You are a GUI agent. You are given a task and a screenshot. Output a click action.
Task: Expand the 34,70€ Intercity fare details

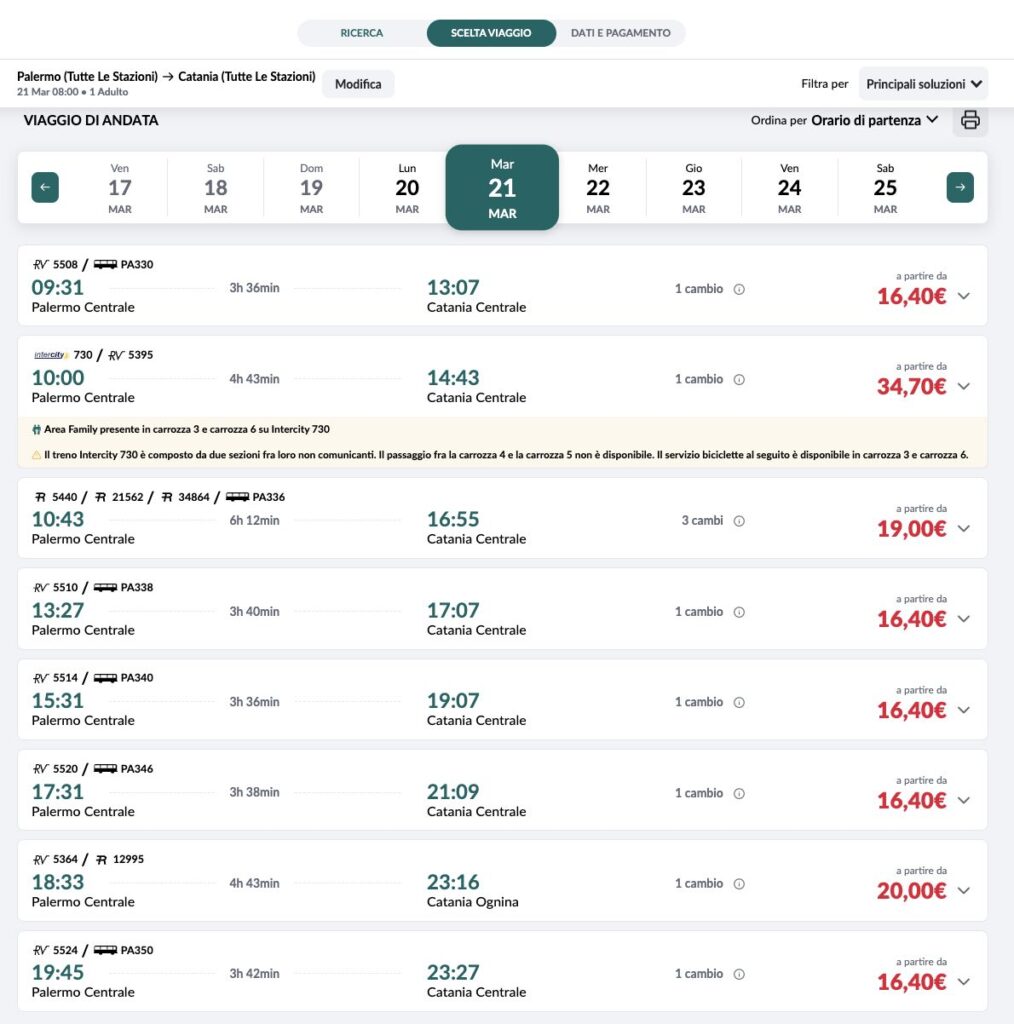[x=963, y=386]
